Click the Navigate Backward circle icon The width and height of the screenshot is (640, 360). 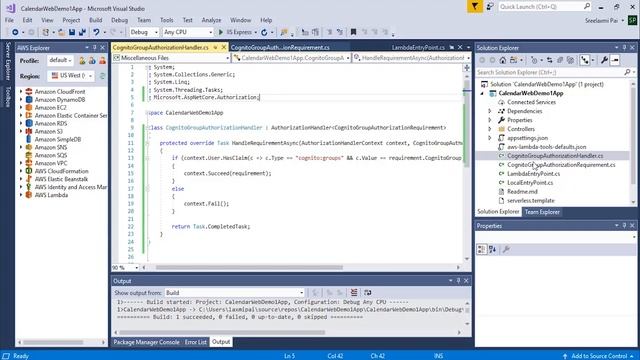tap(15, 32)
